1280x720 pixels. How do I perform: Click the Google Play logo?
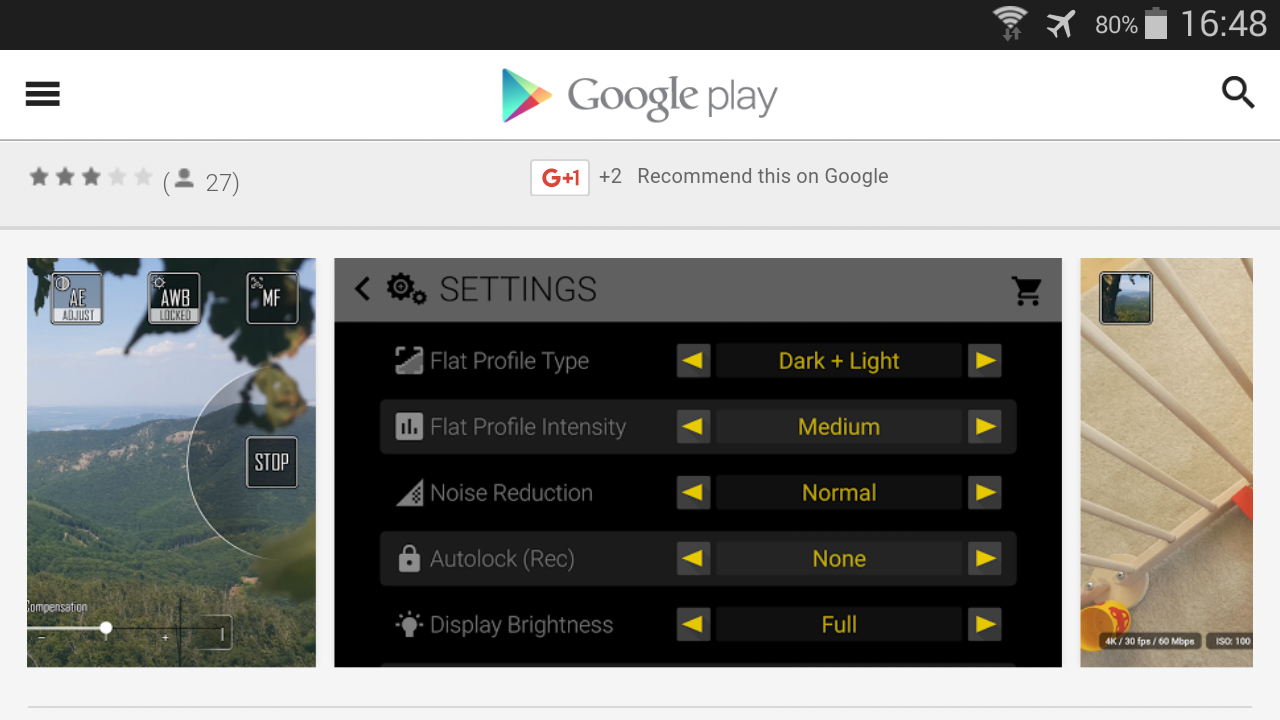tap(639, 96)
